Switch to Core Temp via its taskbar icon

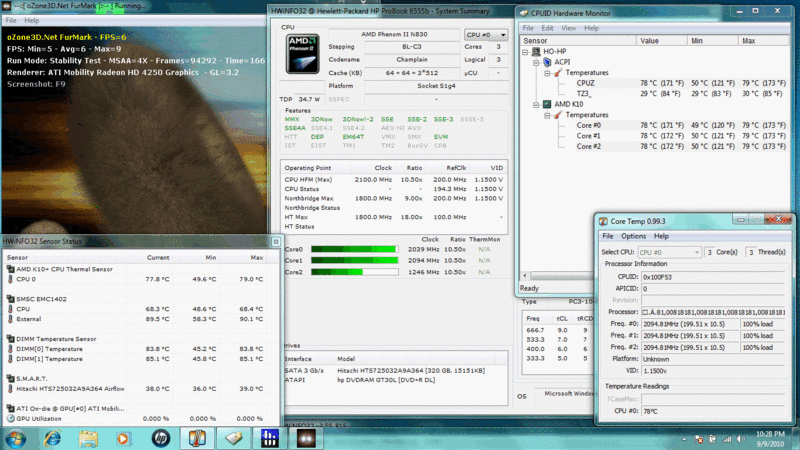(x=197, y=437)
